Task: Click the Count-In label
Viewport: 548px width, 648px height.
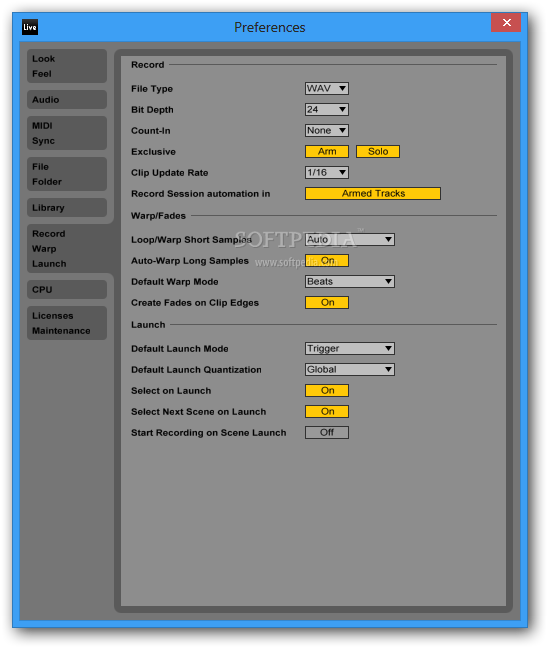Action: click(150, 131)
